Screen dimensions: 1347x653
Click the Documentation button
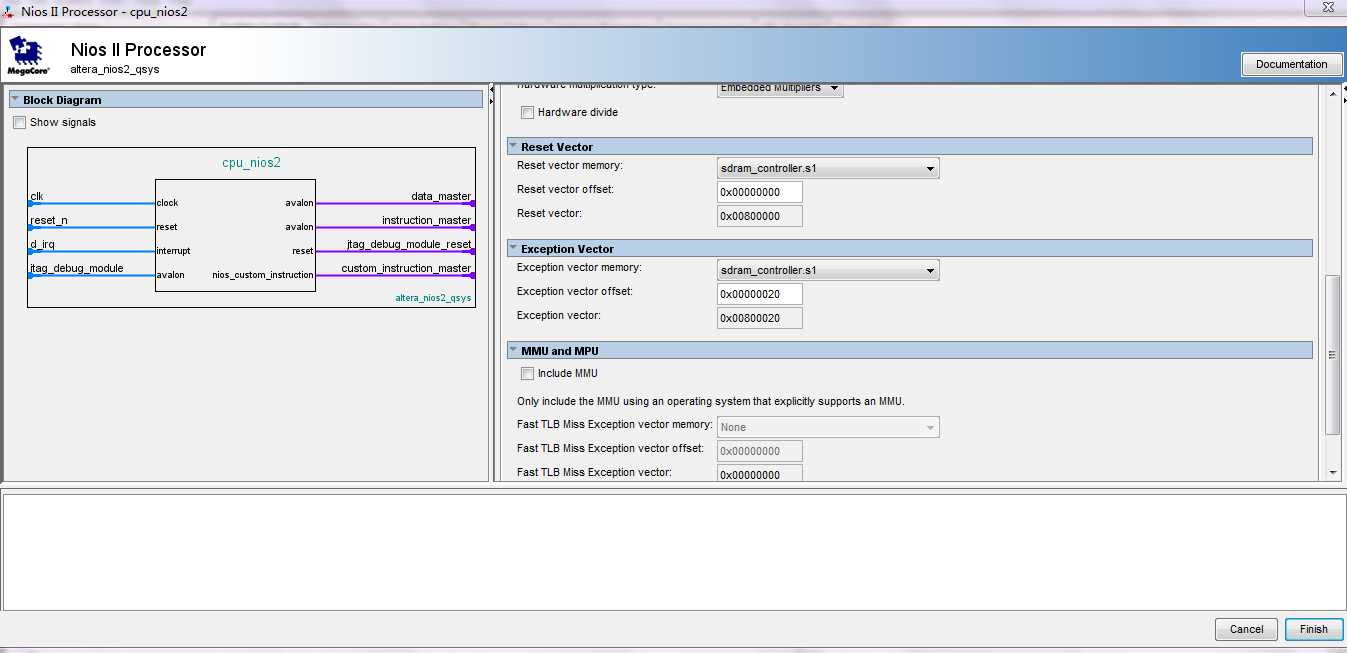click(x=1291, y=64)
